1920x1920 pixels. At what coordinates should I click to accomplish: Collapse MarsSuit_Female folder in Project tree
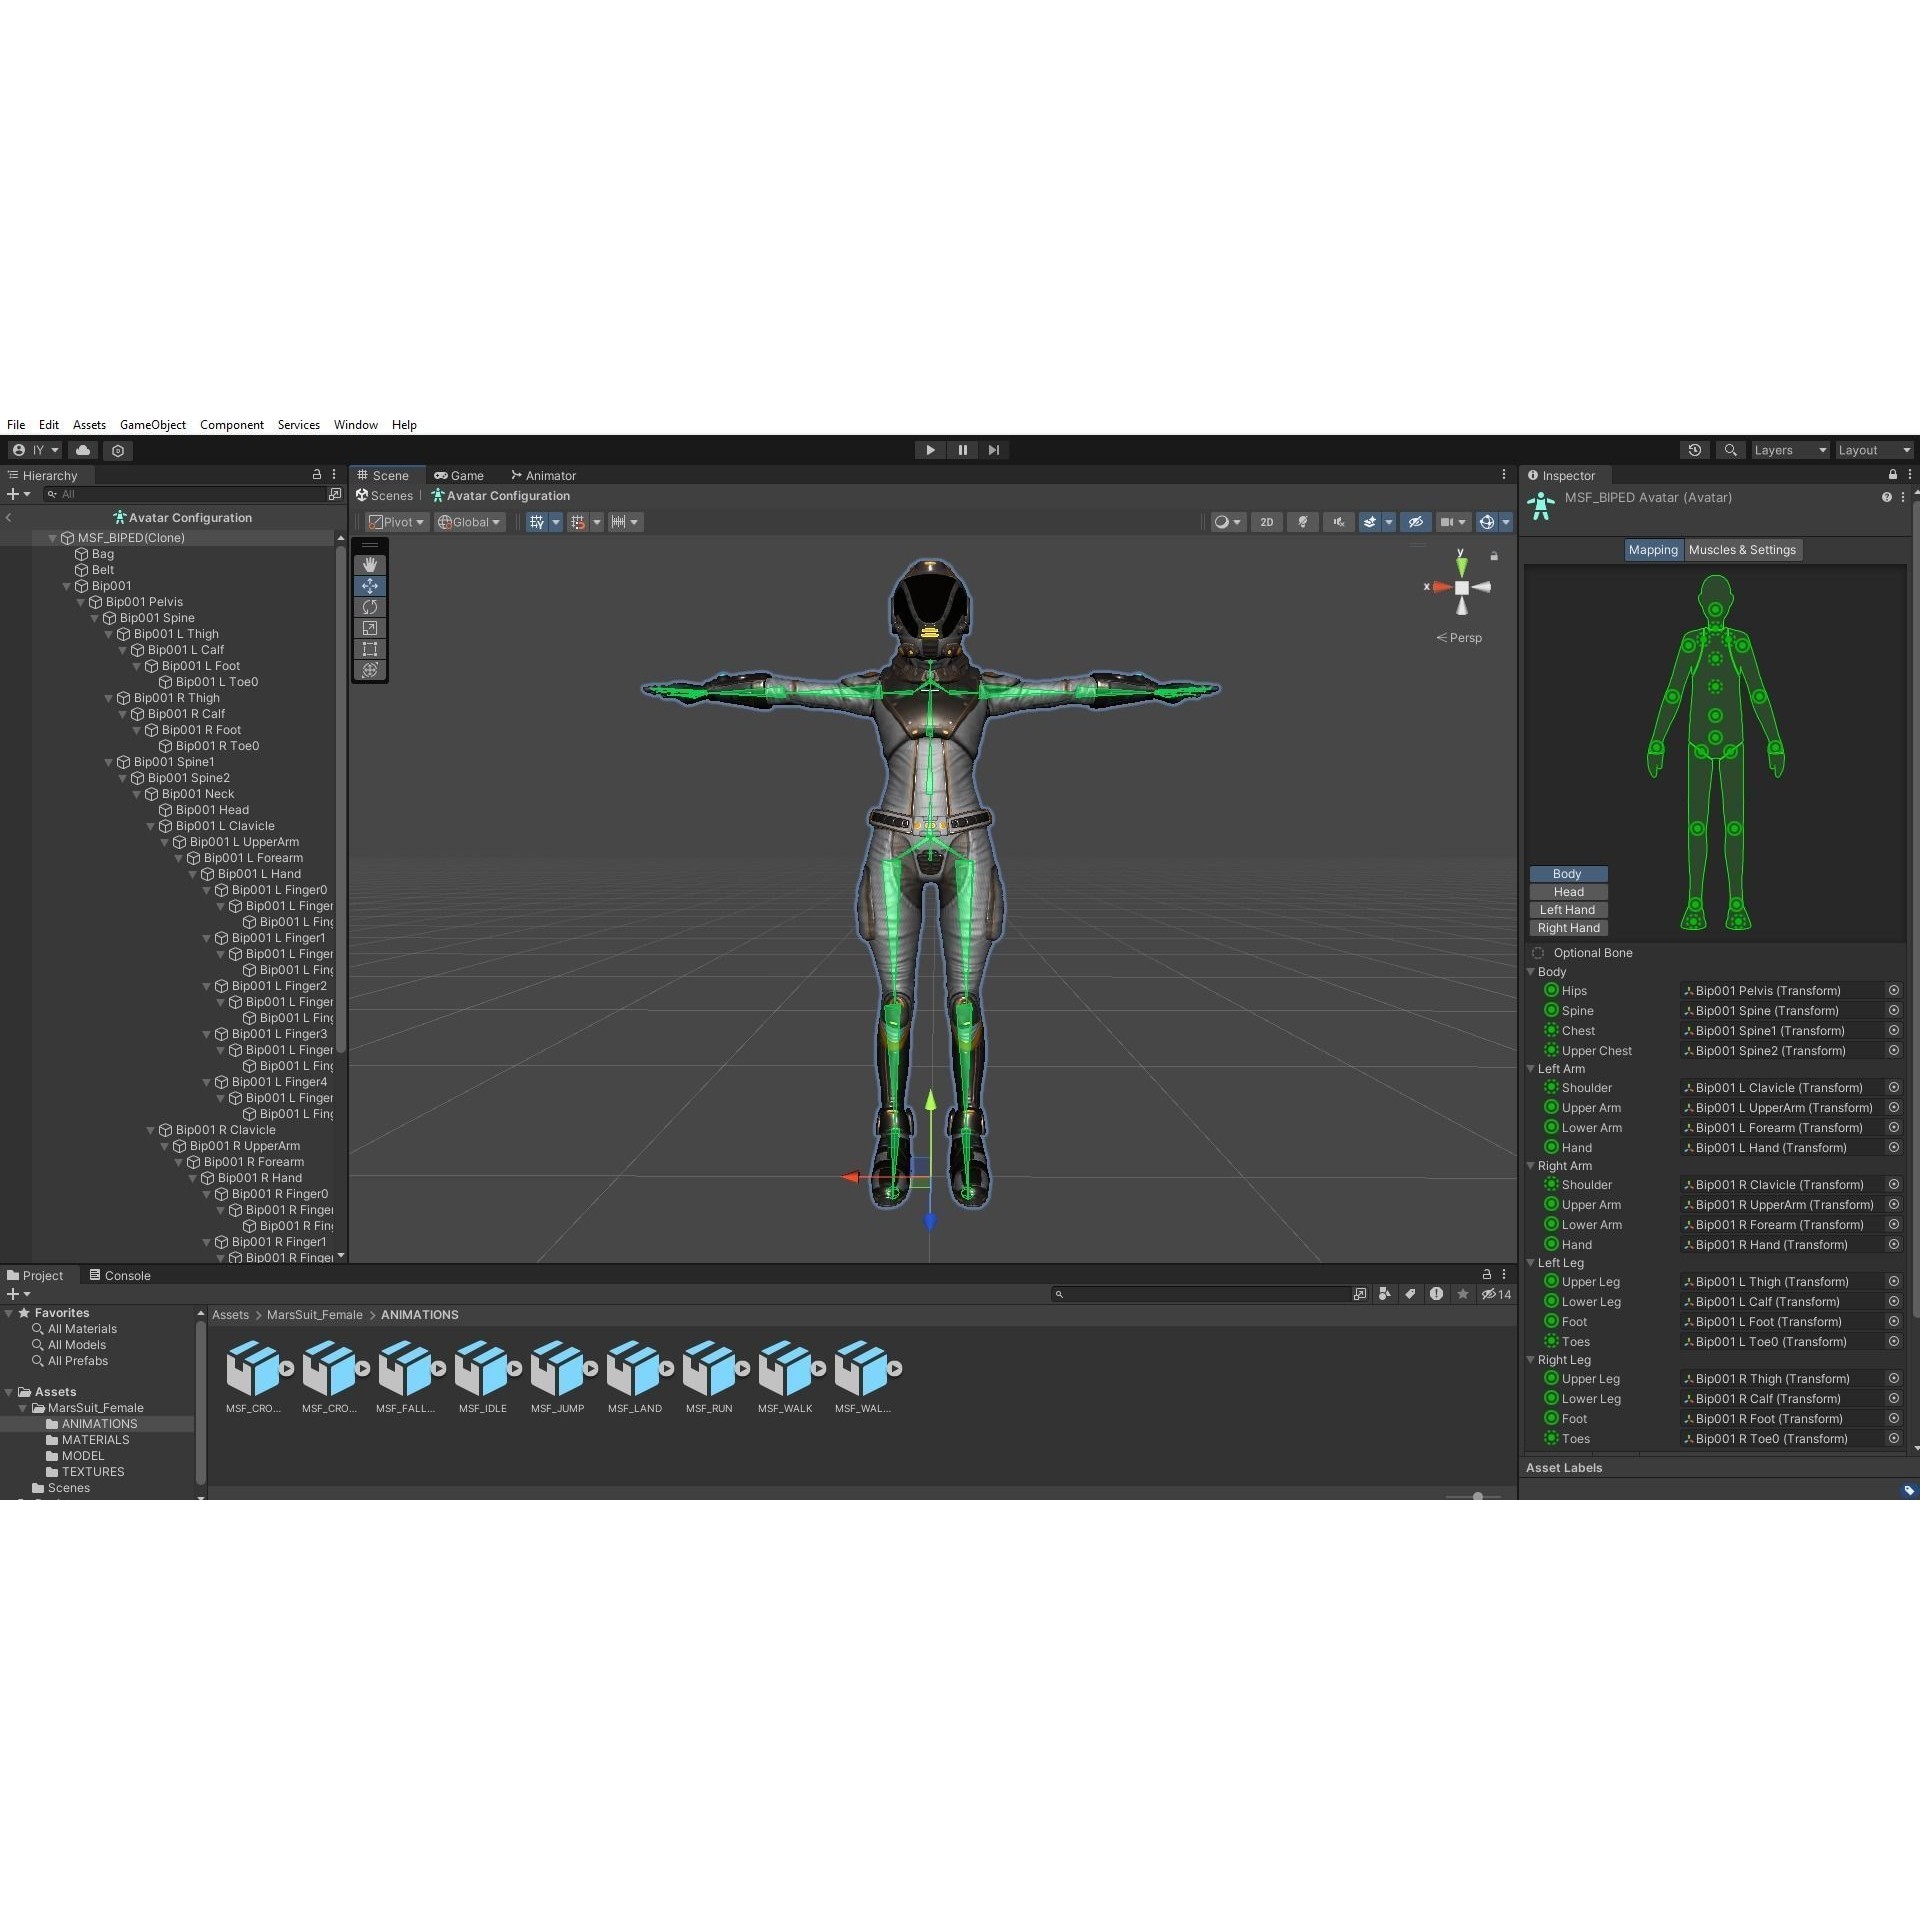pos(23,1408)
